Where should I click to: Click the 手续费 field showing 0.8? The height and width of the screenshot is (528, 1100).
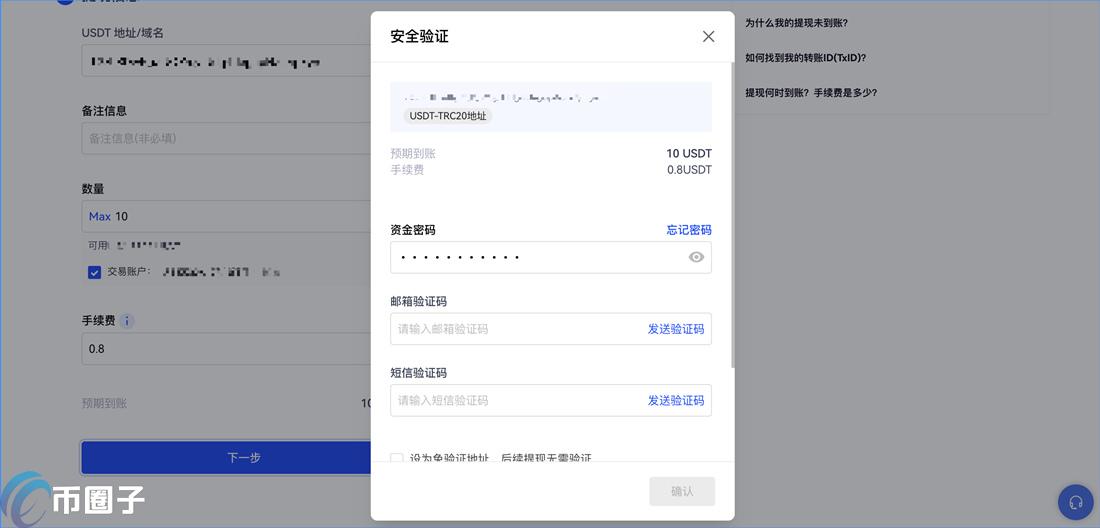pyautogui.click(x=226, y=348)
